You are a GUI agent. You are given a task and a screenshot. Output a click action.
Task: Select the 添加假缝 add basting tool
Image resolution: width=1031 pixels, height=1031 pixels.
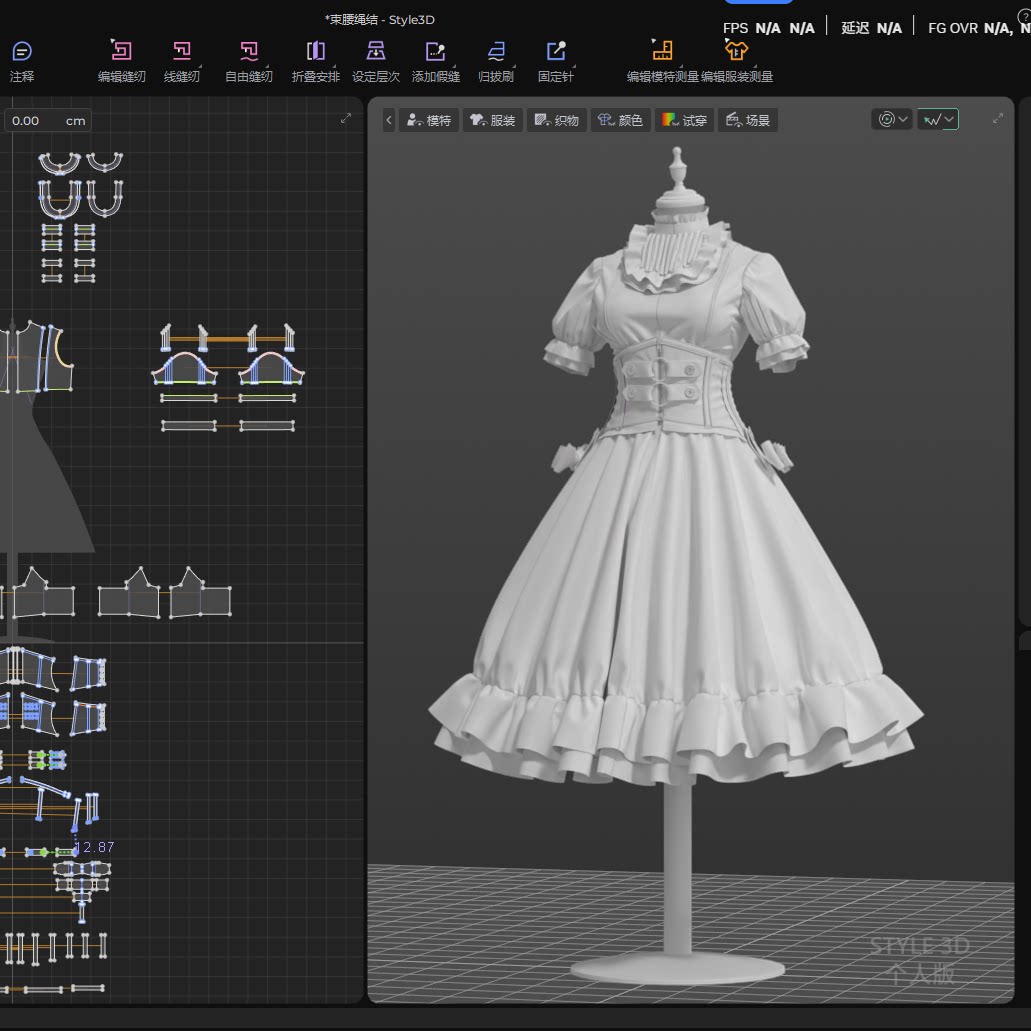pyautogui.click(x=435, y=60)
